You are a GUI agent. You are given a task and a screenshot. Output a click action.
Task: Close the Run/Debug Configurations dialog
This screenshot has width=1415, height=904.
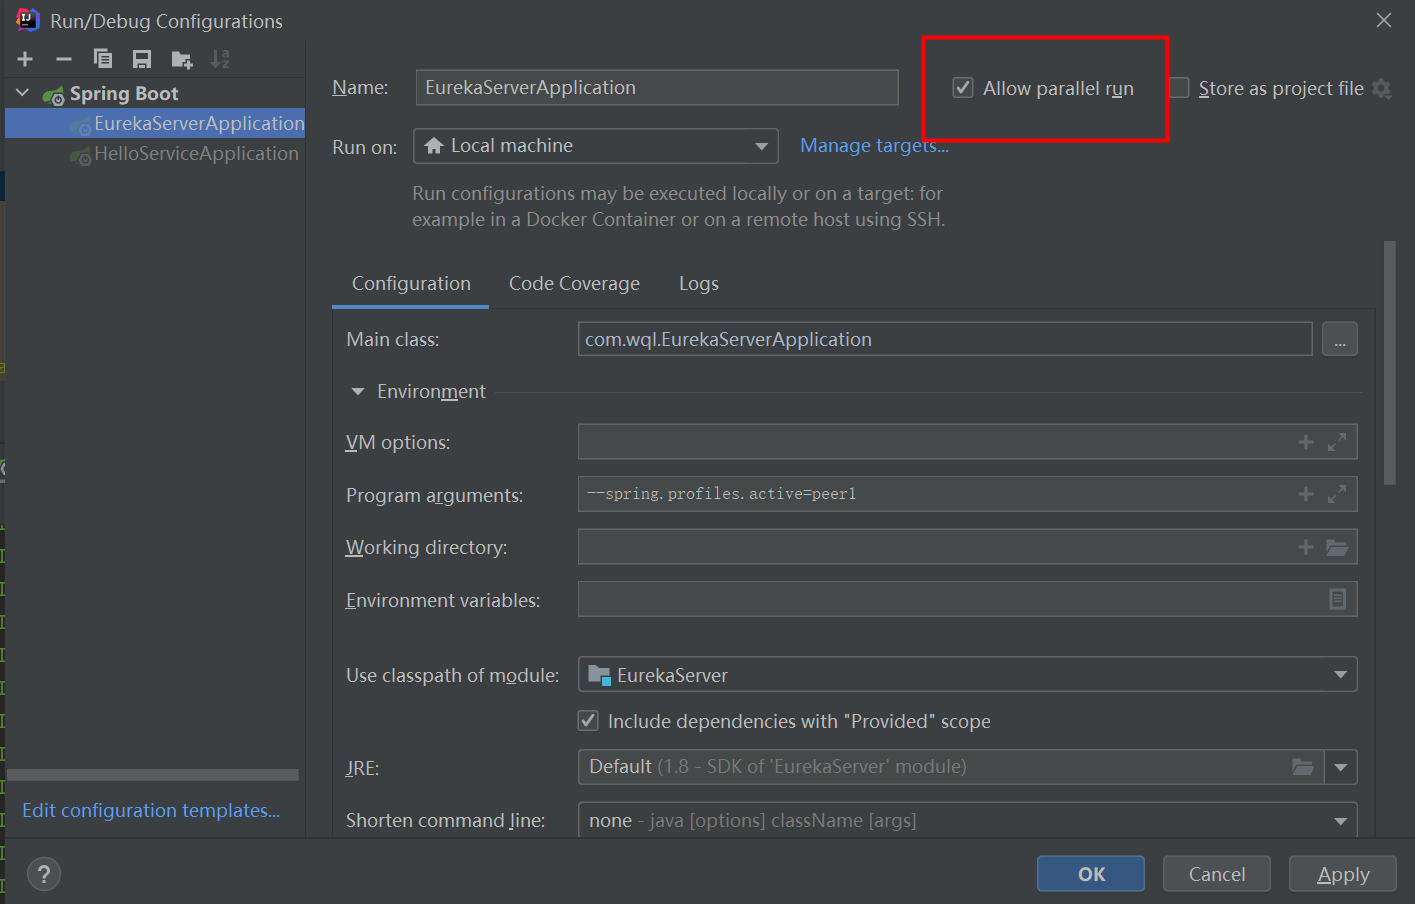pyautogui.click(x=1384, y=20)
